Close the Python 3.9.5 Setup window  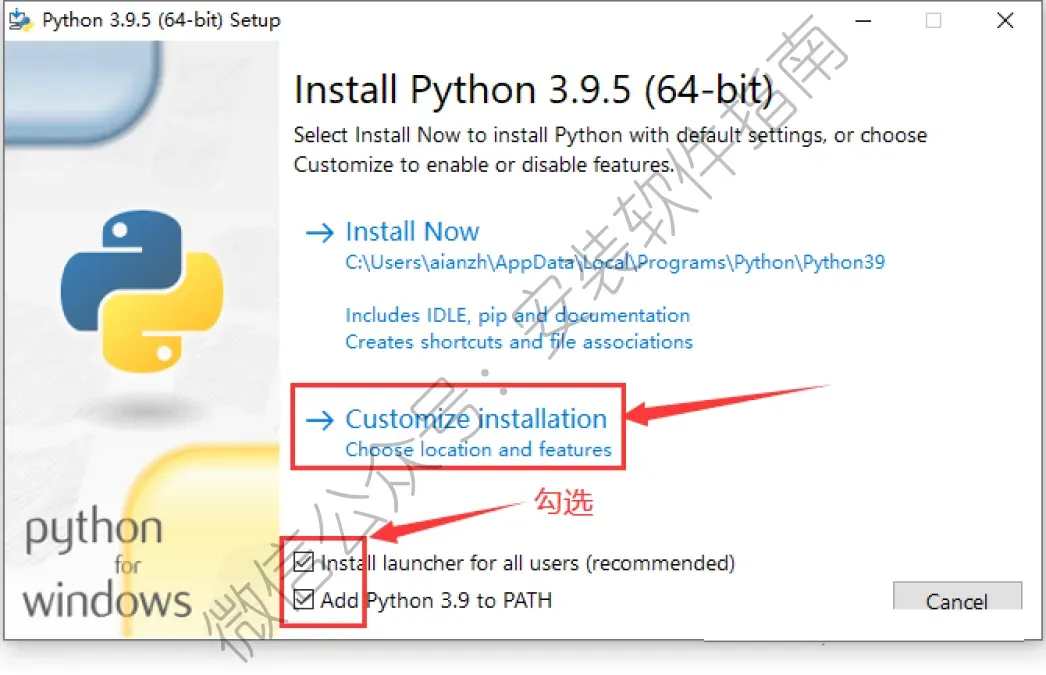point(1005,21)
